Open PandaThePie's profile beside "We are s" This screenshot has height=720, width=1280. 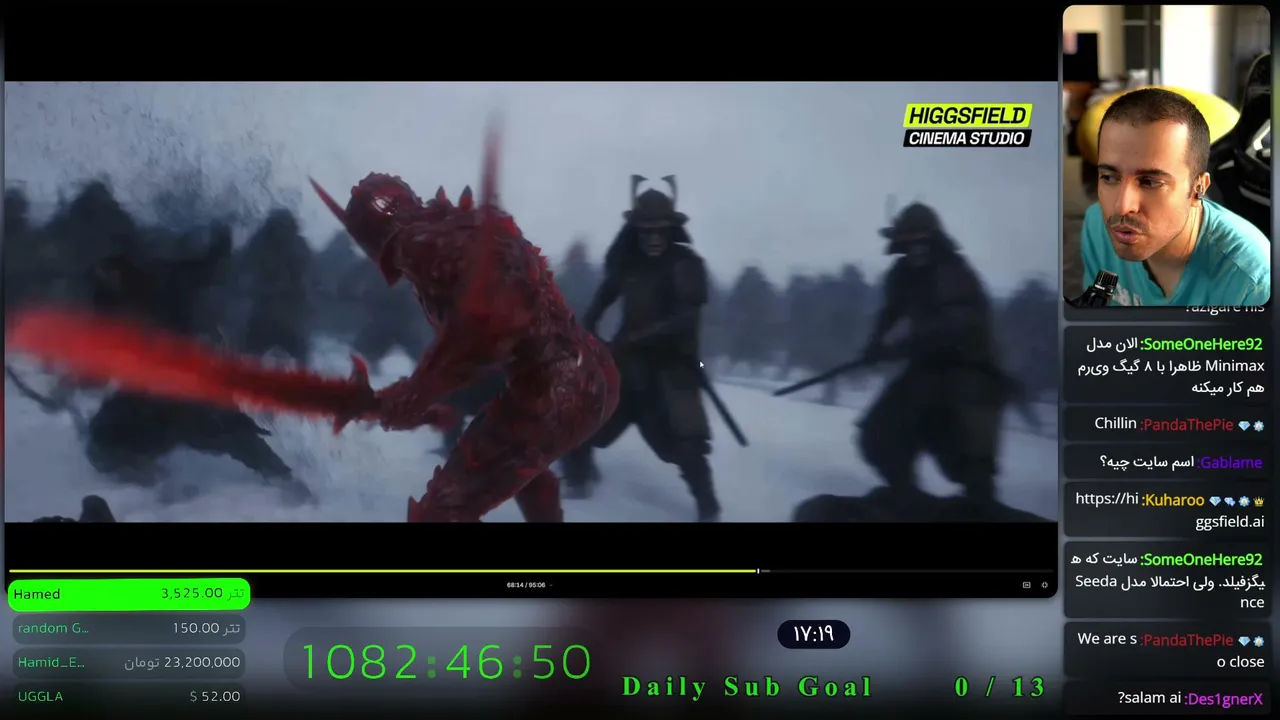(x=1188, y=640)
